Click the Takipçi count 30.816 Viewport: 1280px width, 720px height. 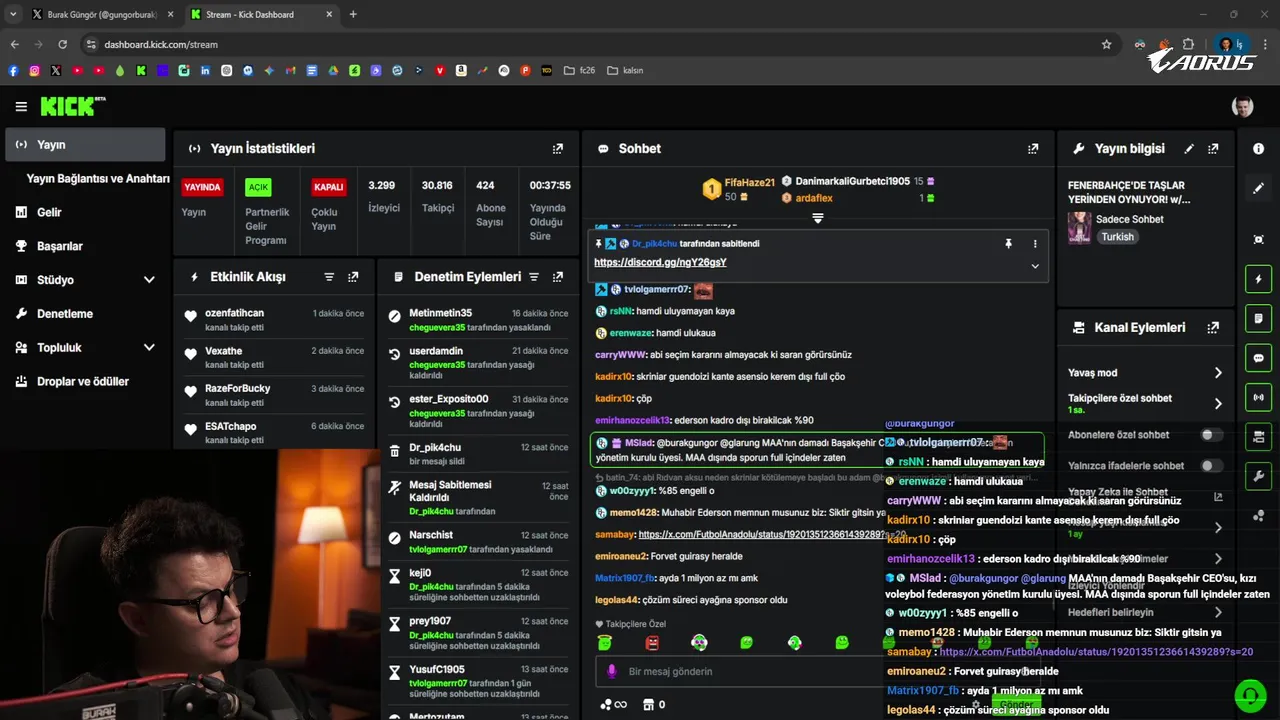point(437,186)
